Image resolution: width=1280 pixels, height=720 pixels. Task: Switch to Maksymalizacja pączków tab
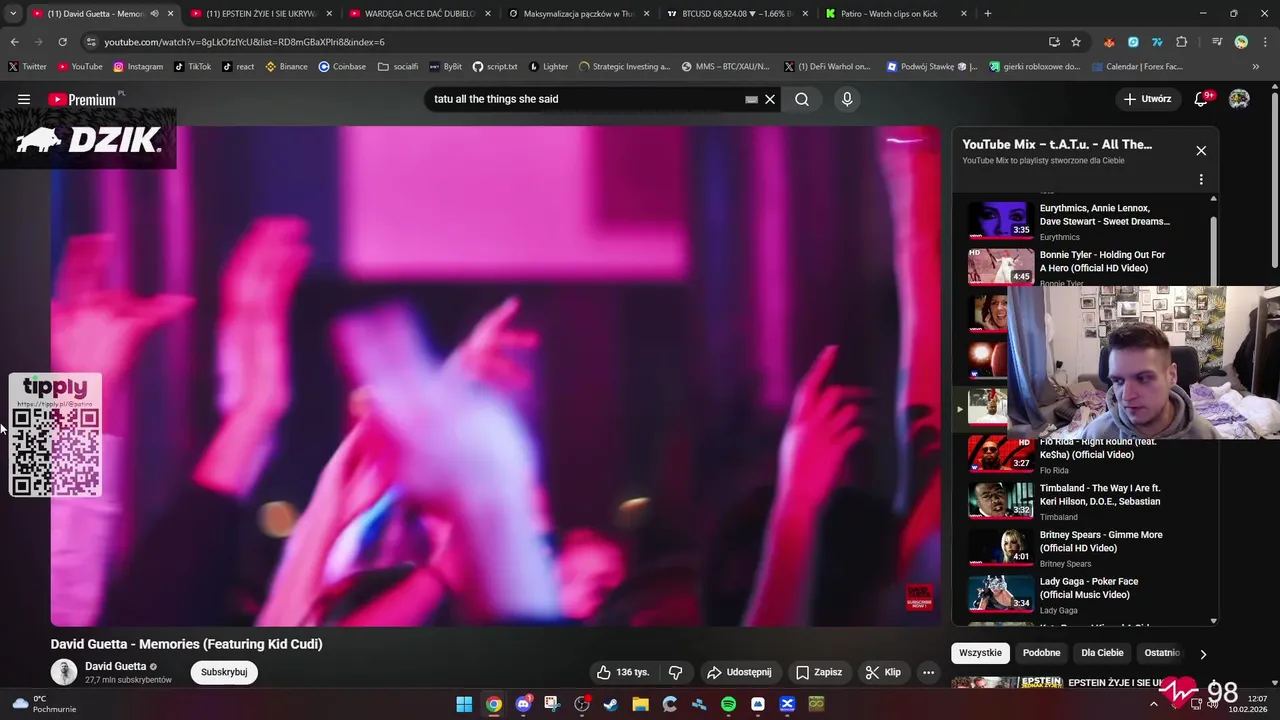tap(578, 14)
